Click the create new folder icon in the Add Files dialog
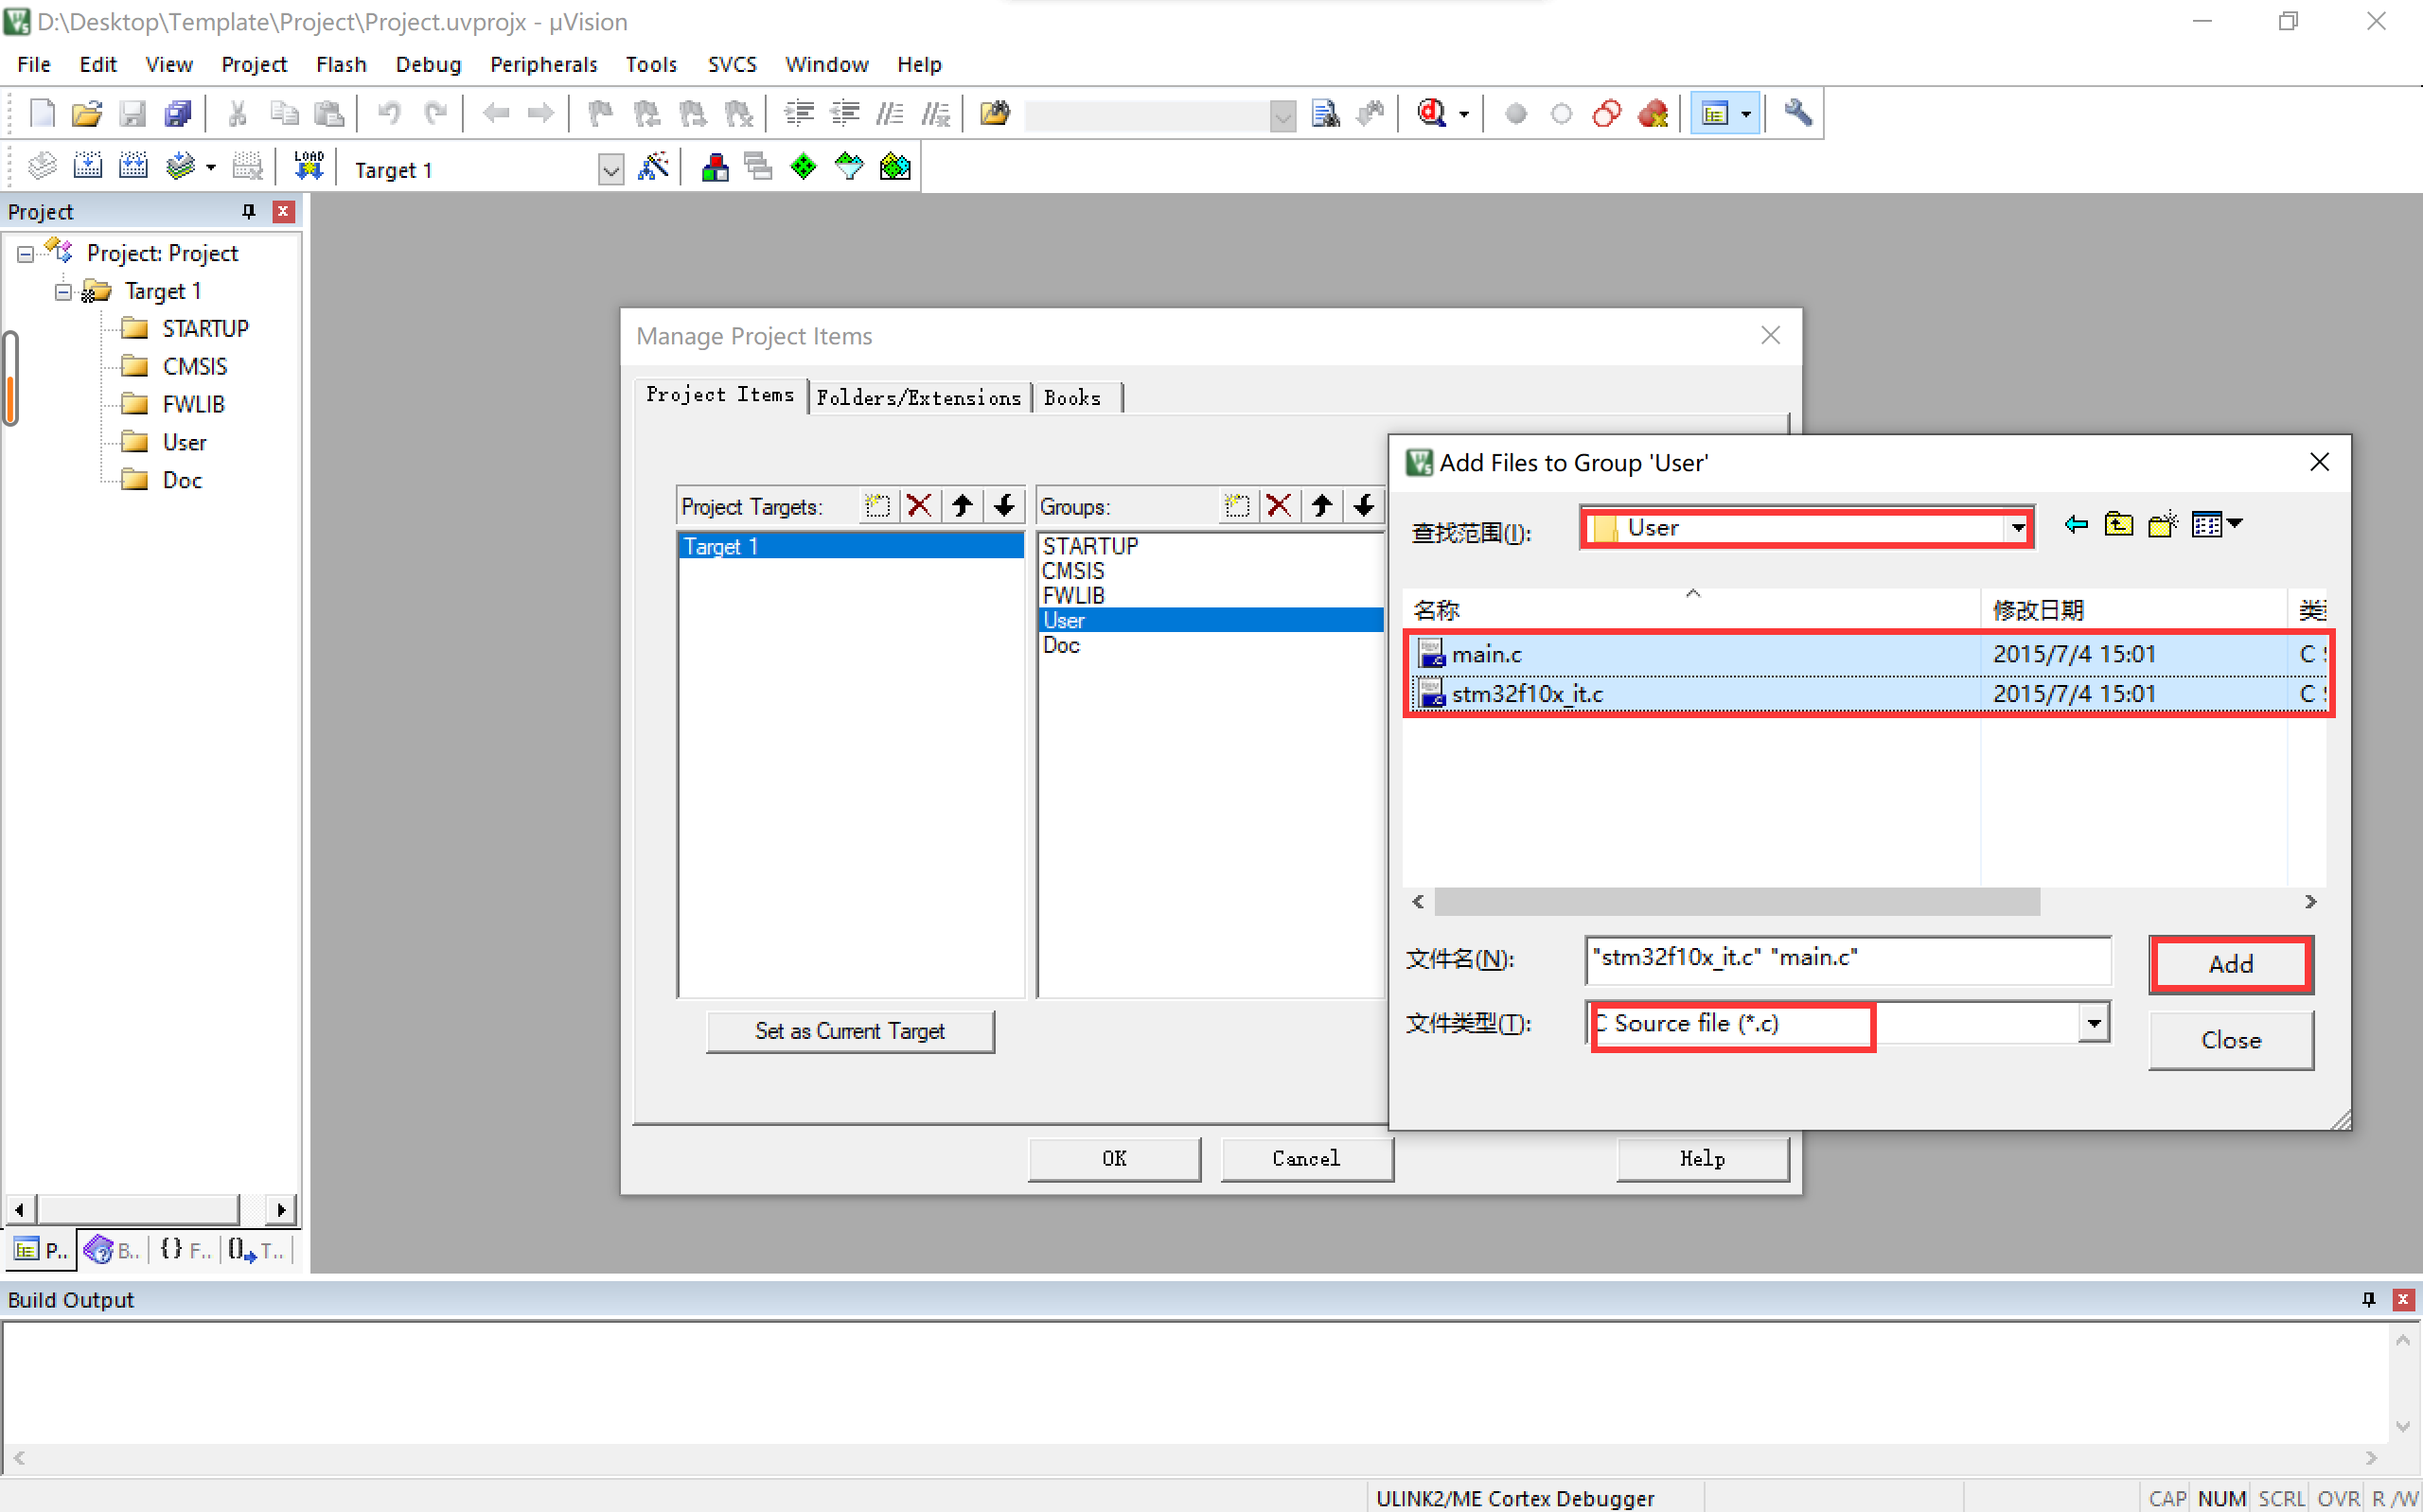 [x=2162, y=525]
